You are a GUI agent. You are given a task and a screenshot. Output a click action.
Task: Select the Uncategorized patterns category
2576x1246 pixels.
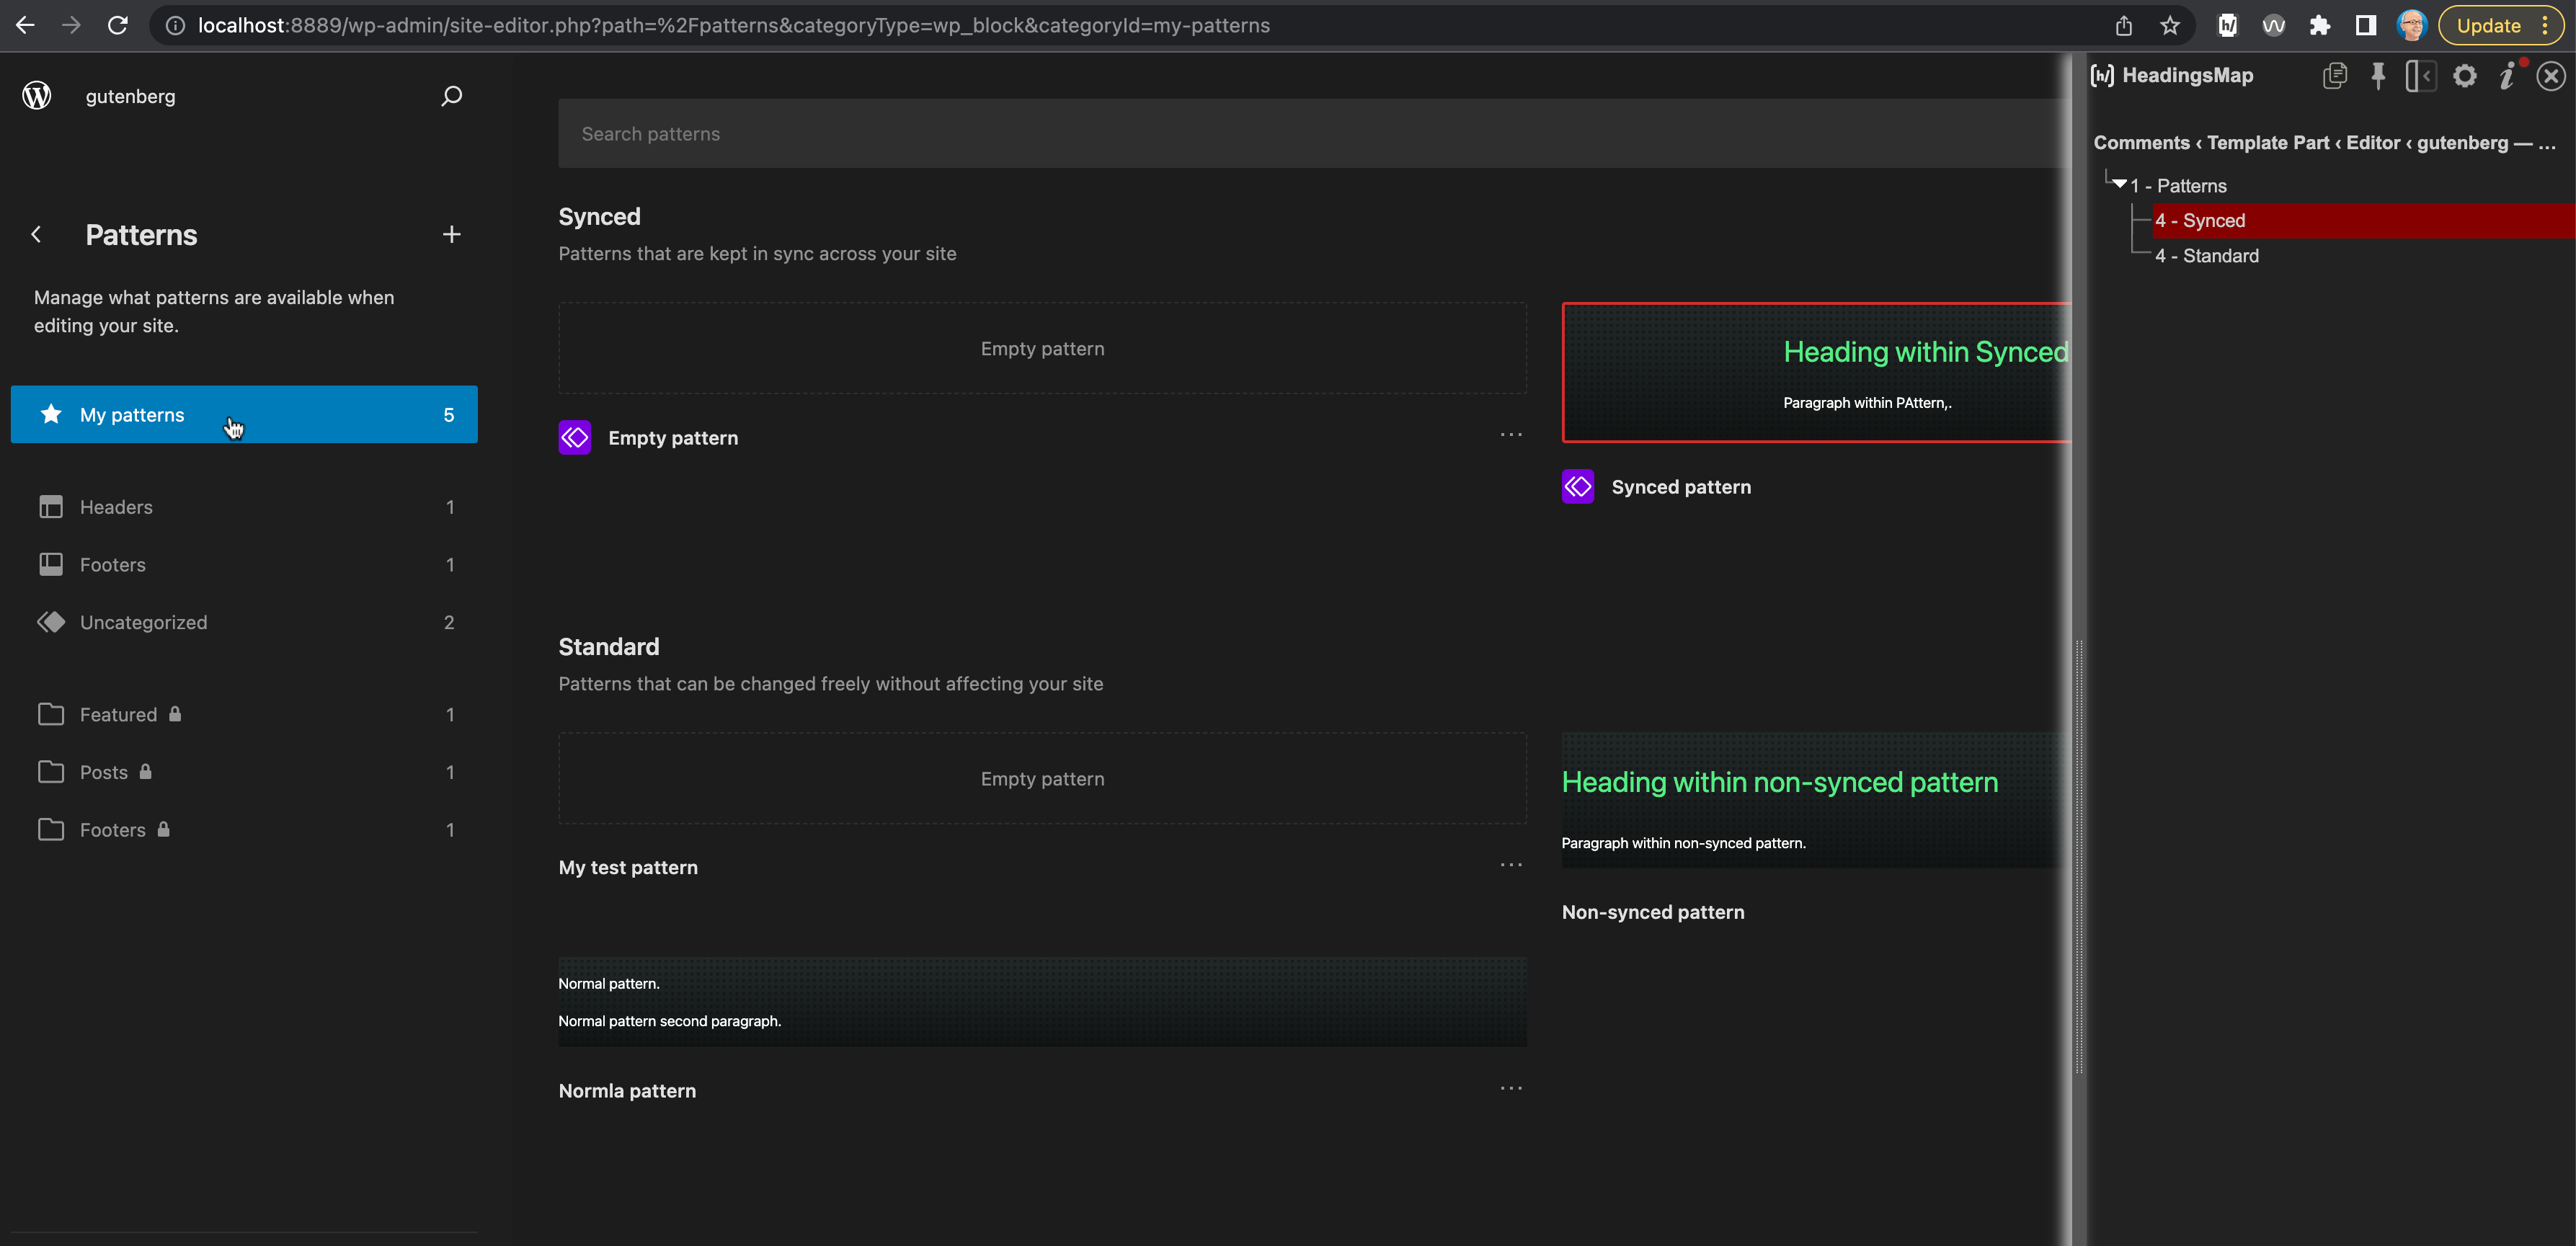coord(143,621)
